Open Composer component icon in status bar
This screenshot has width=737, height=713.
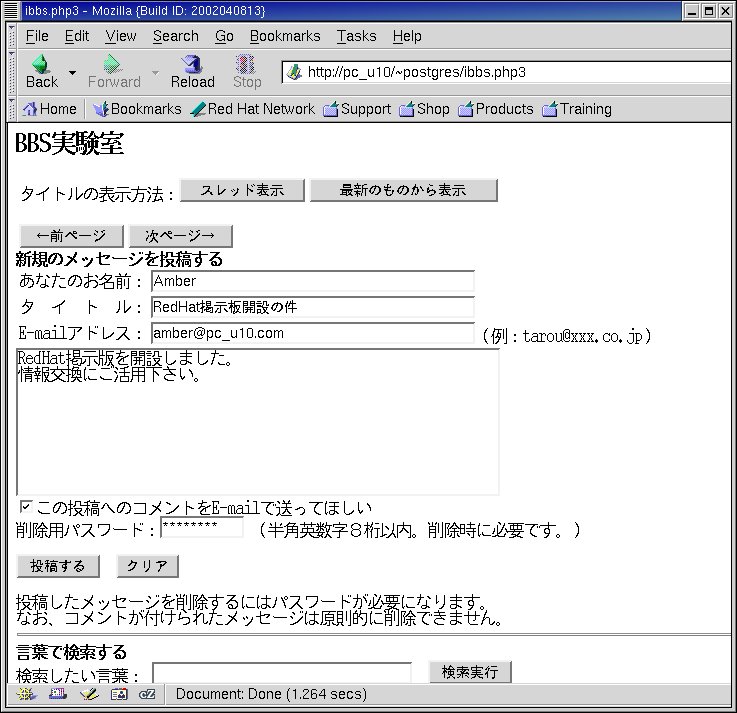89,694
